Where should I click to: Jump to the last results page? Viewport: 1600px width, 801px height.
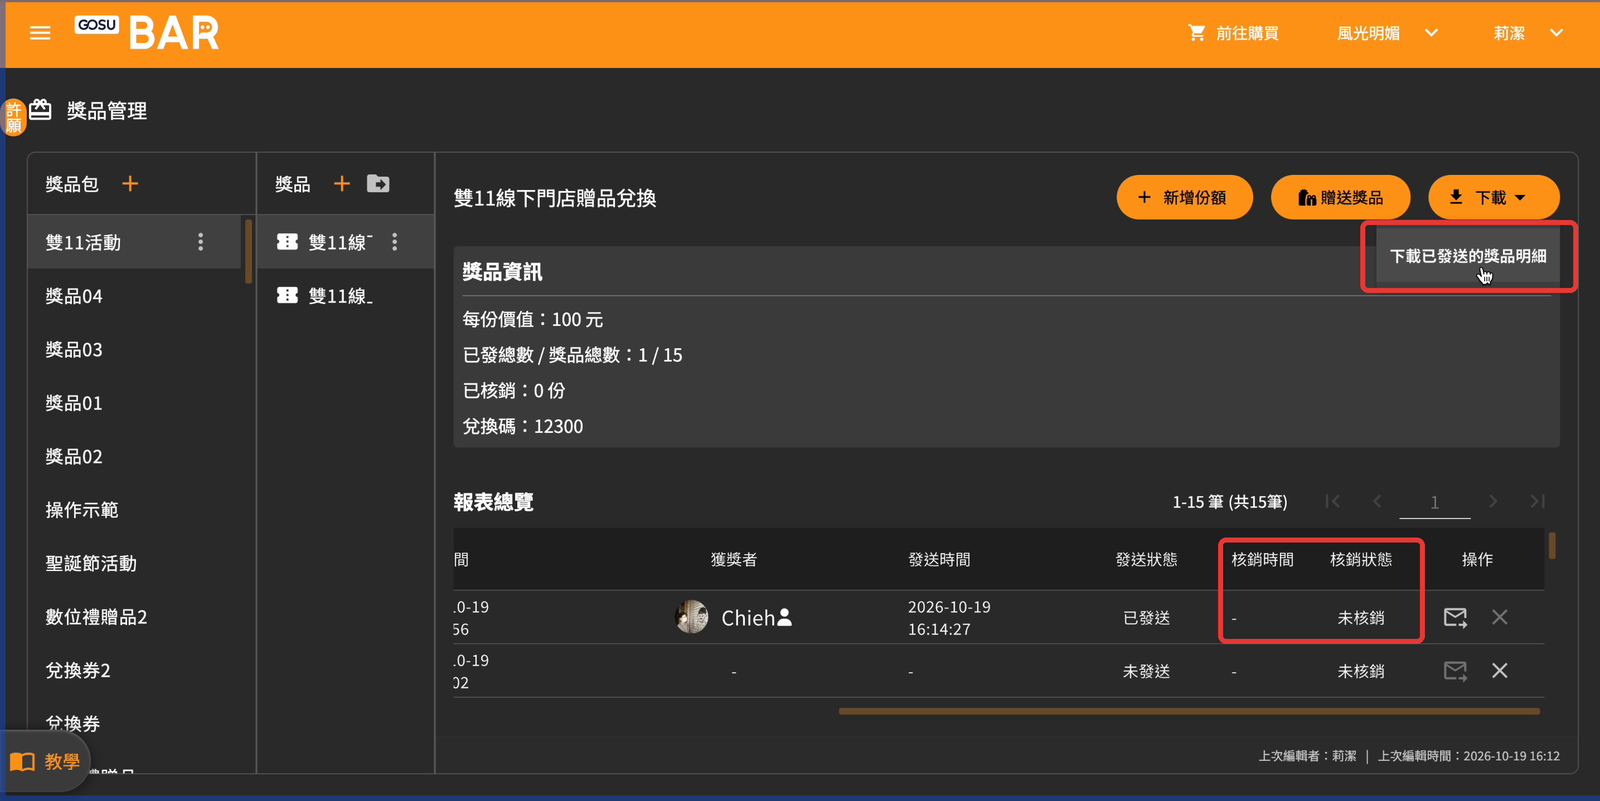1538,502
